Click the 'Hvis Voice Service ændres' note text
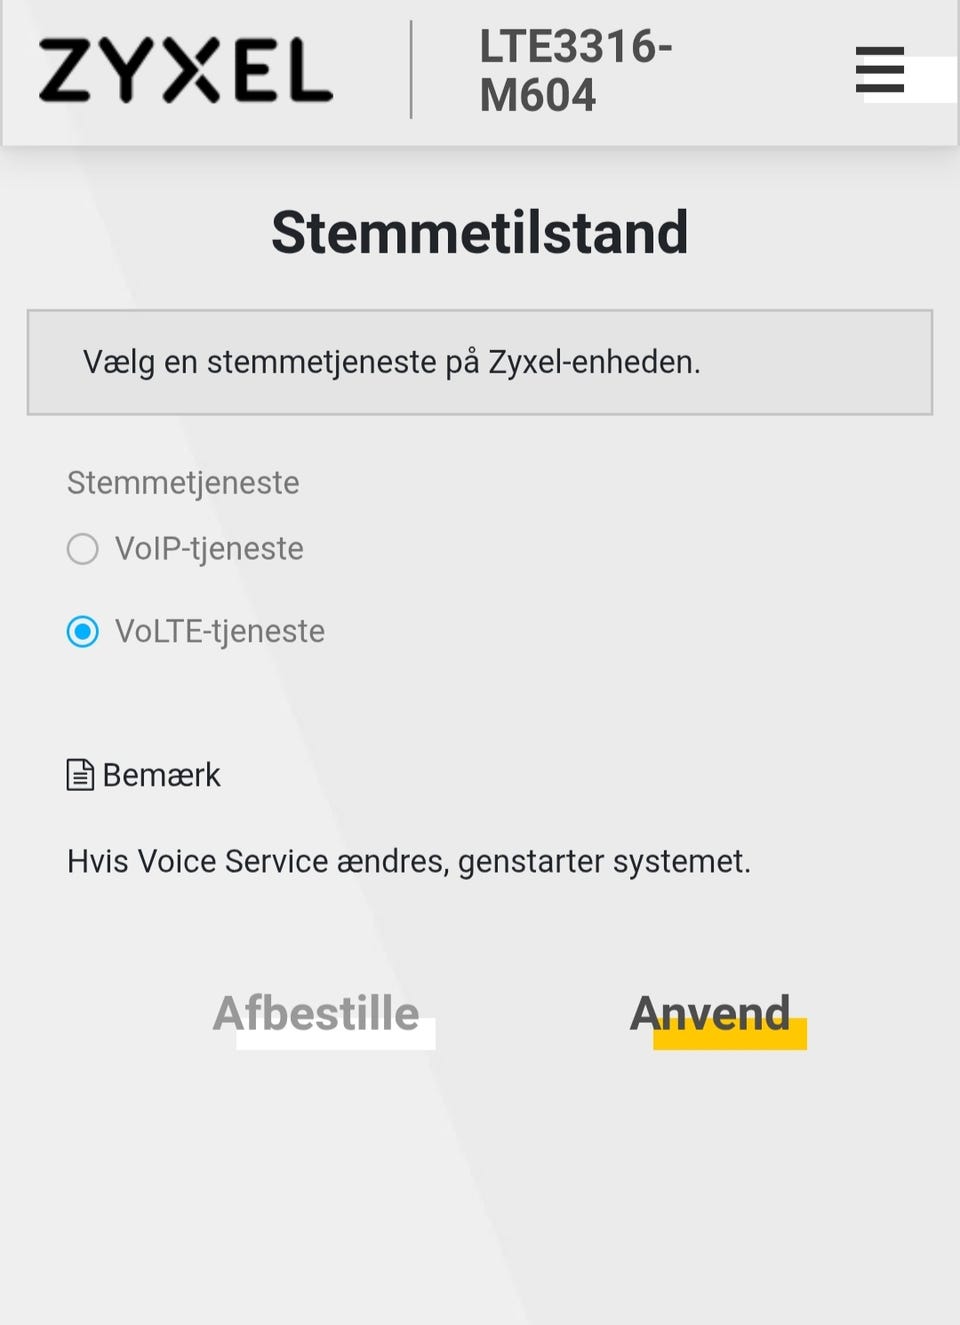The height and width of the screenshot is (1325, 960). pyautogui.click(x=408, y=861)
